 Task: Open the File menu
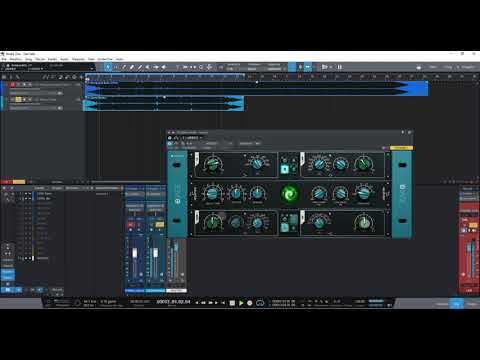(4, 59)
